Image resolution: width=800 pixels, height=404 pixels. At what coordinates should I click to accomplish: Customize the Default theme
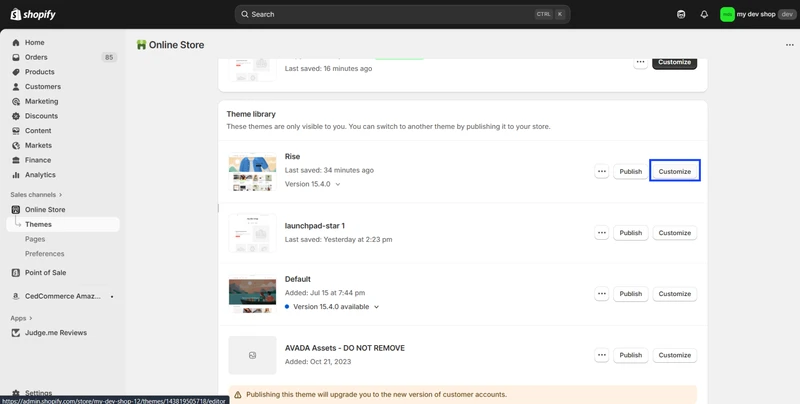[674, 294]
